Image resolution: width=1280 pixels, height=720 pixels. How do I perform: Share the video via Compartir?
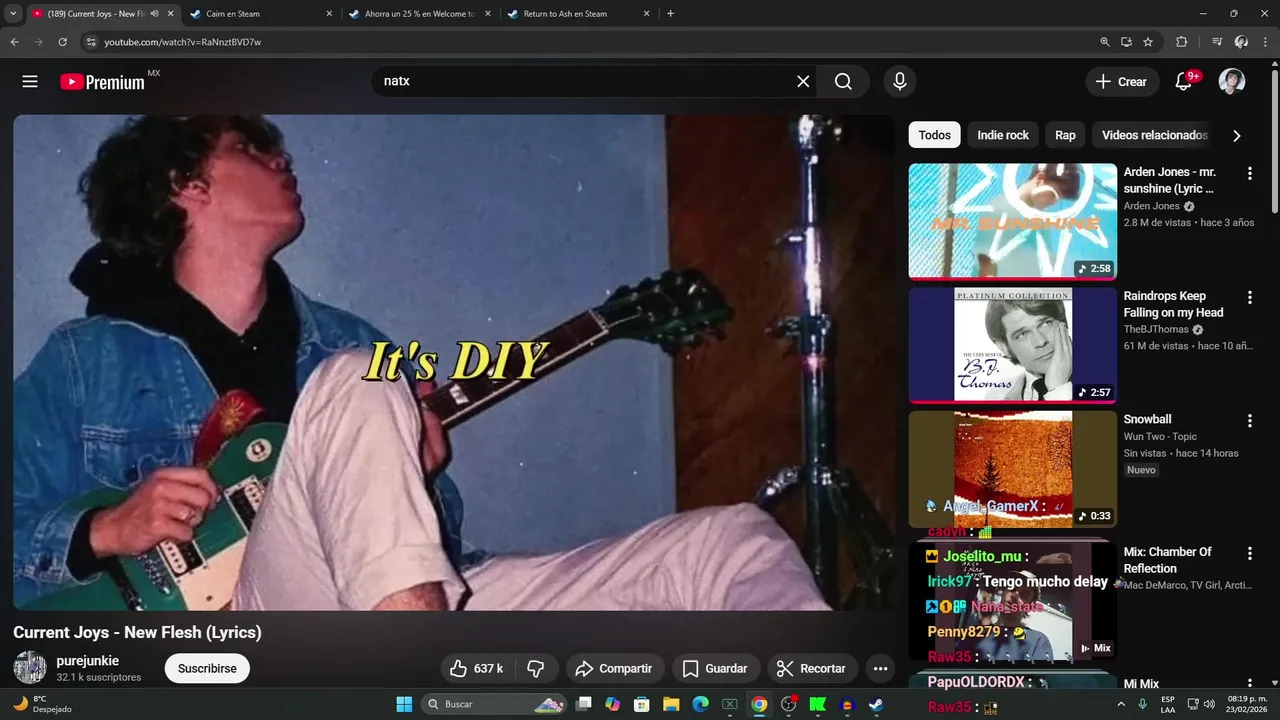point(615,668)
